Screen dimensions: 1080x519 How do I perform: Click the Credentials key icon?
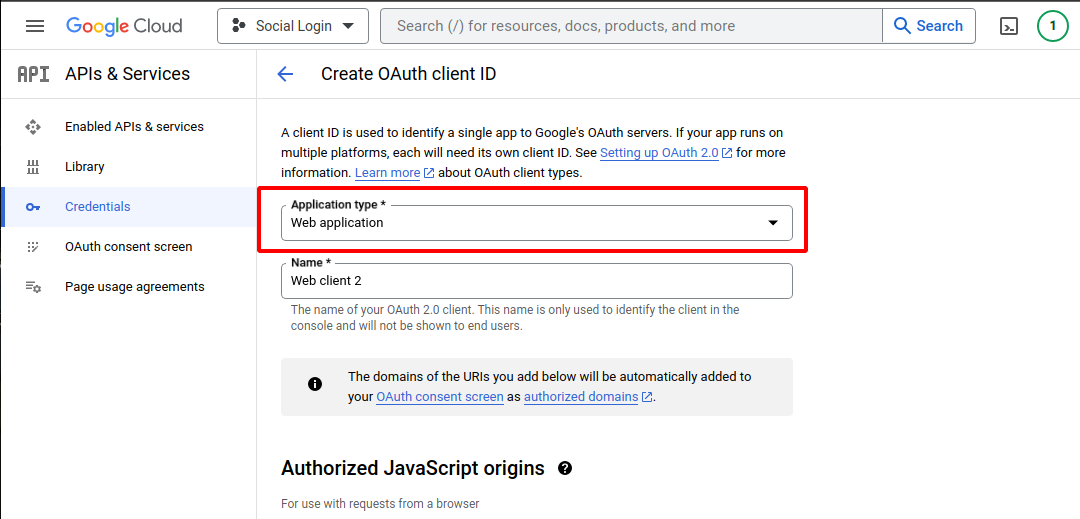33,206
